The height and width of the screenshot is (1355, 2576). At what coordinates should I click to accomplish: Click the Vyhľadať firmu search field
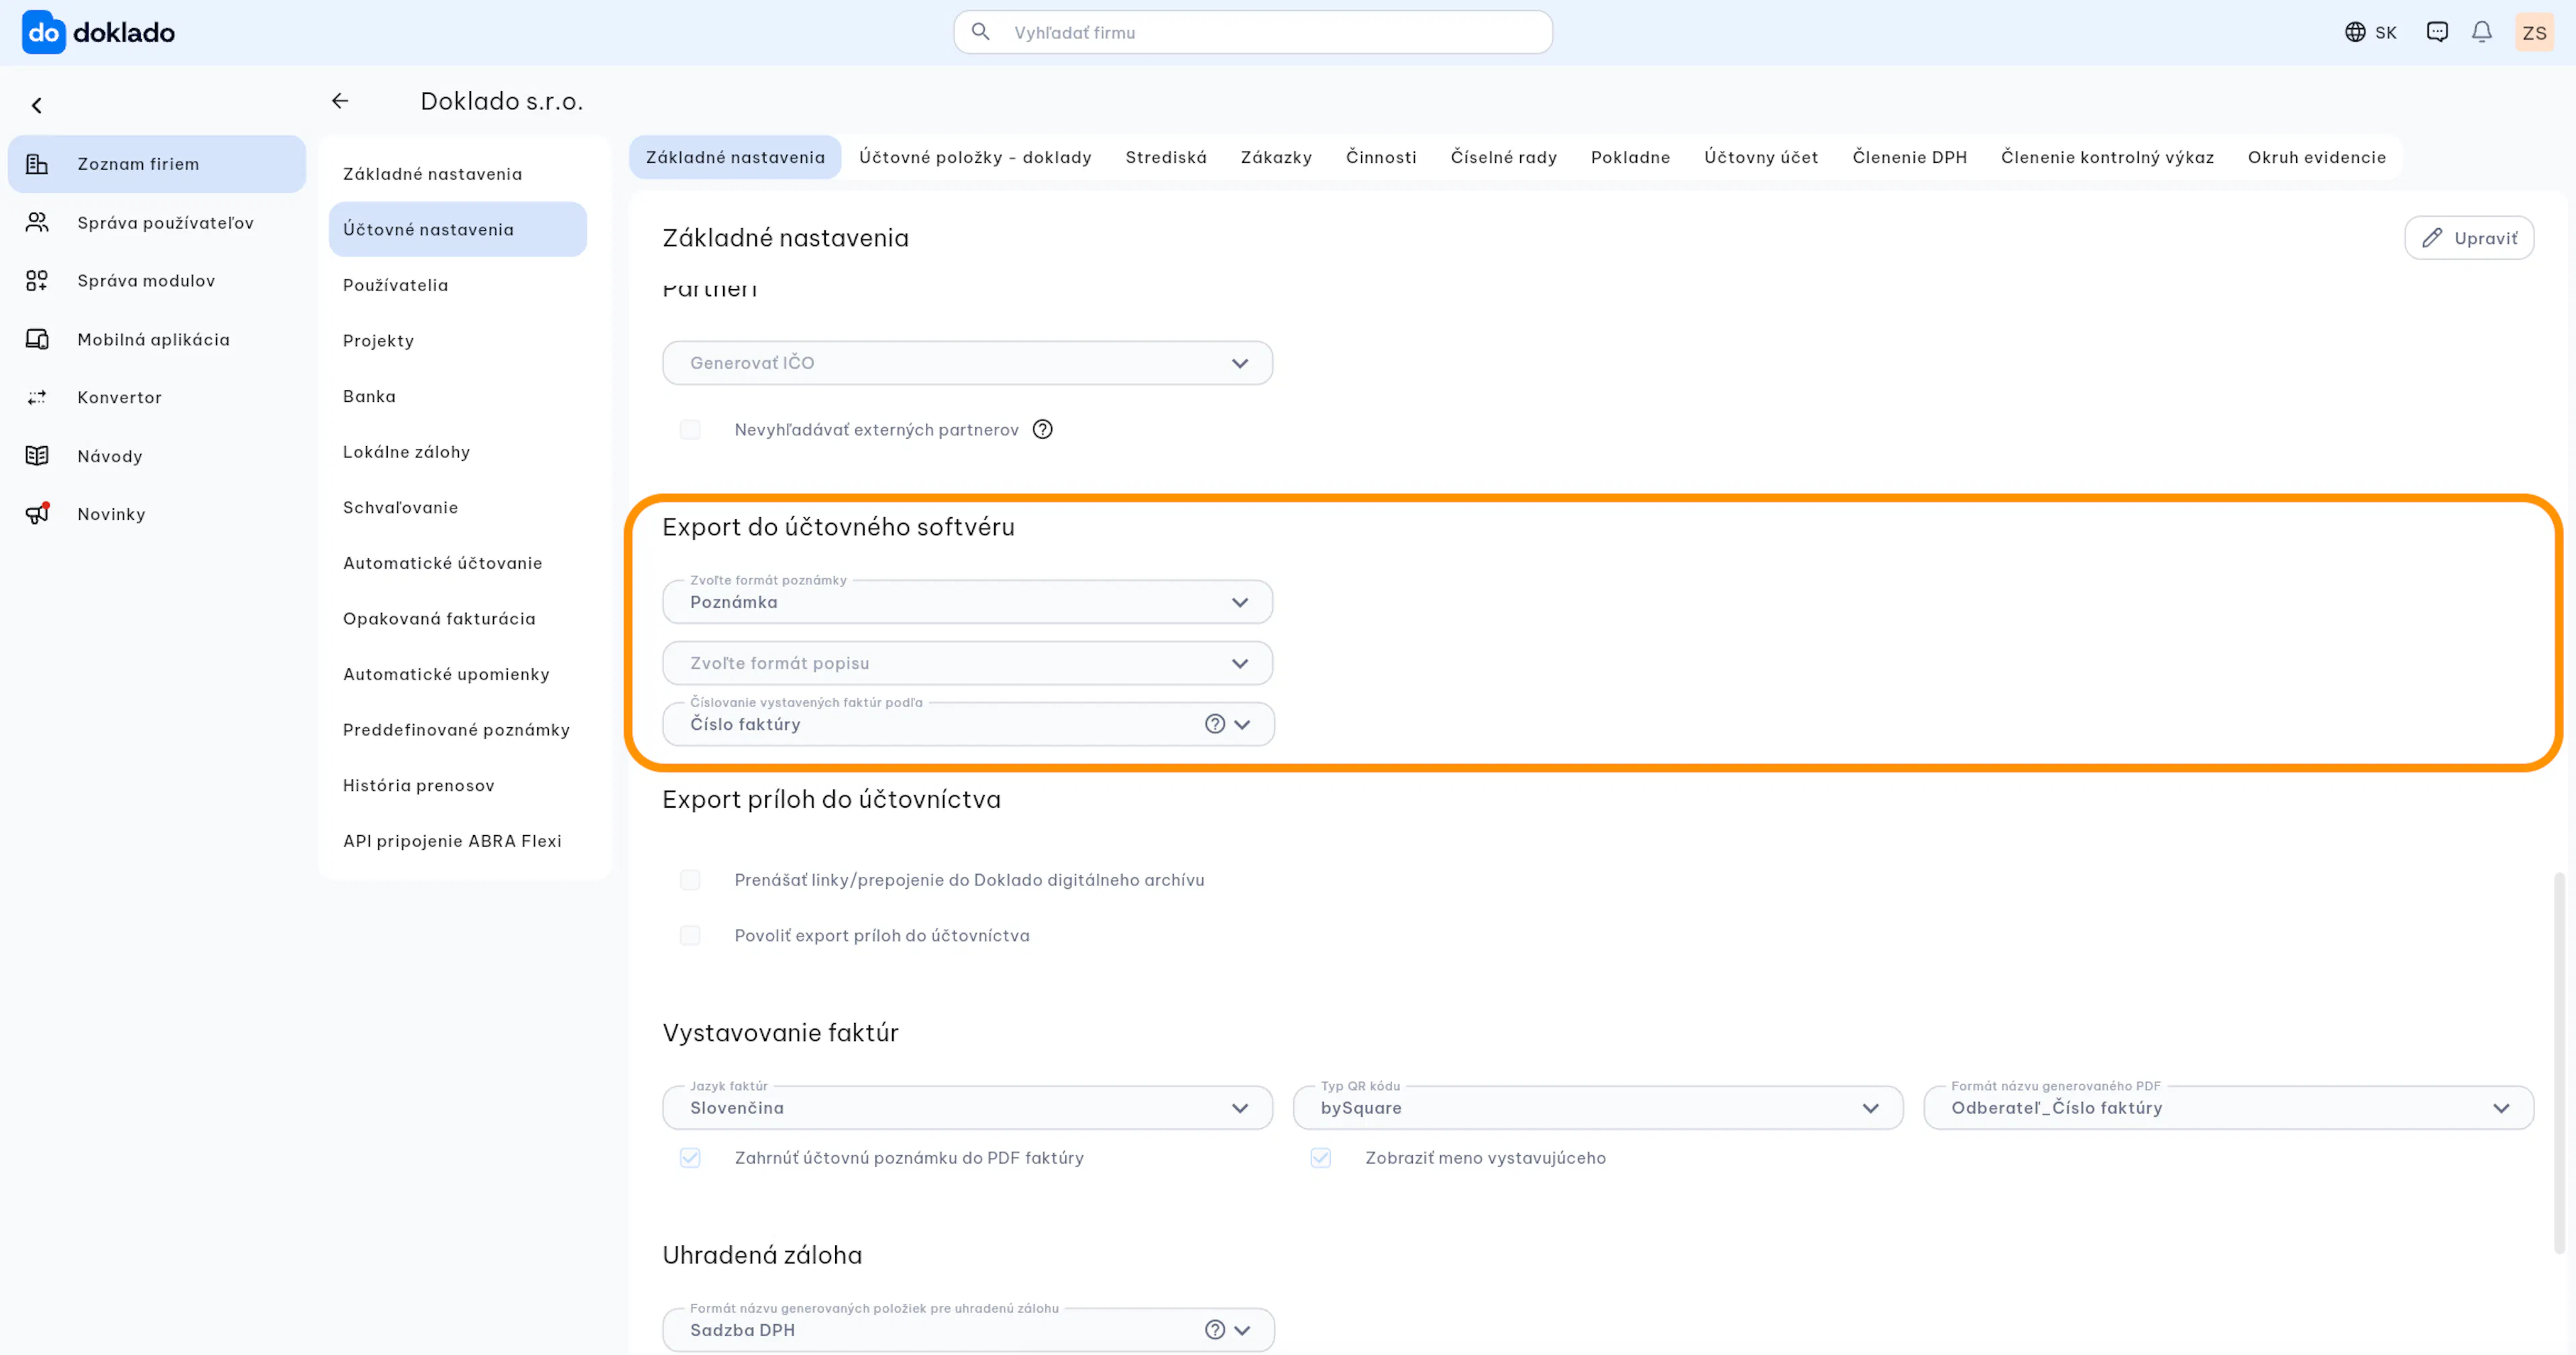pos(1252,32)
